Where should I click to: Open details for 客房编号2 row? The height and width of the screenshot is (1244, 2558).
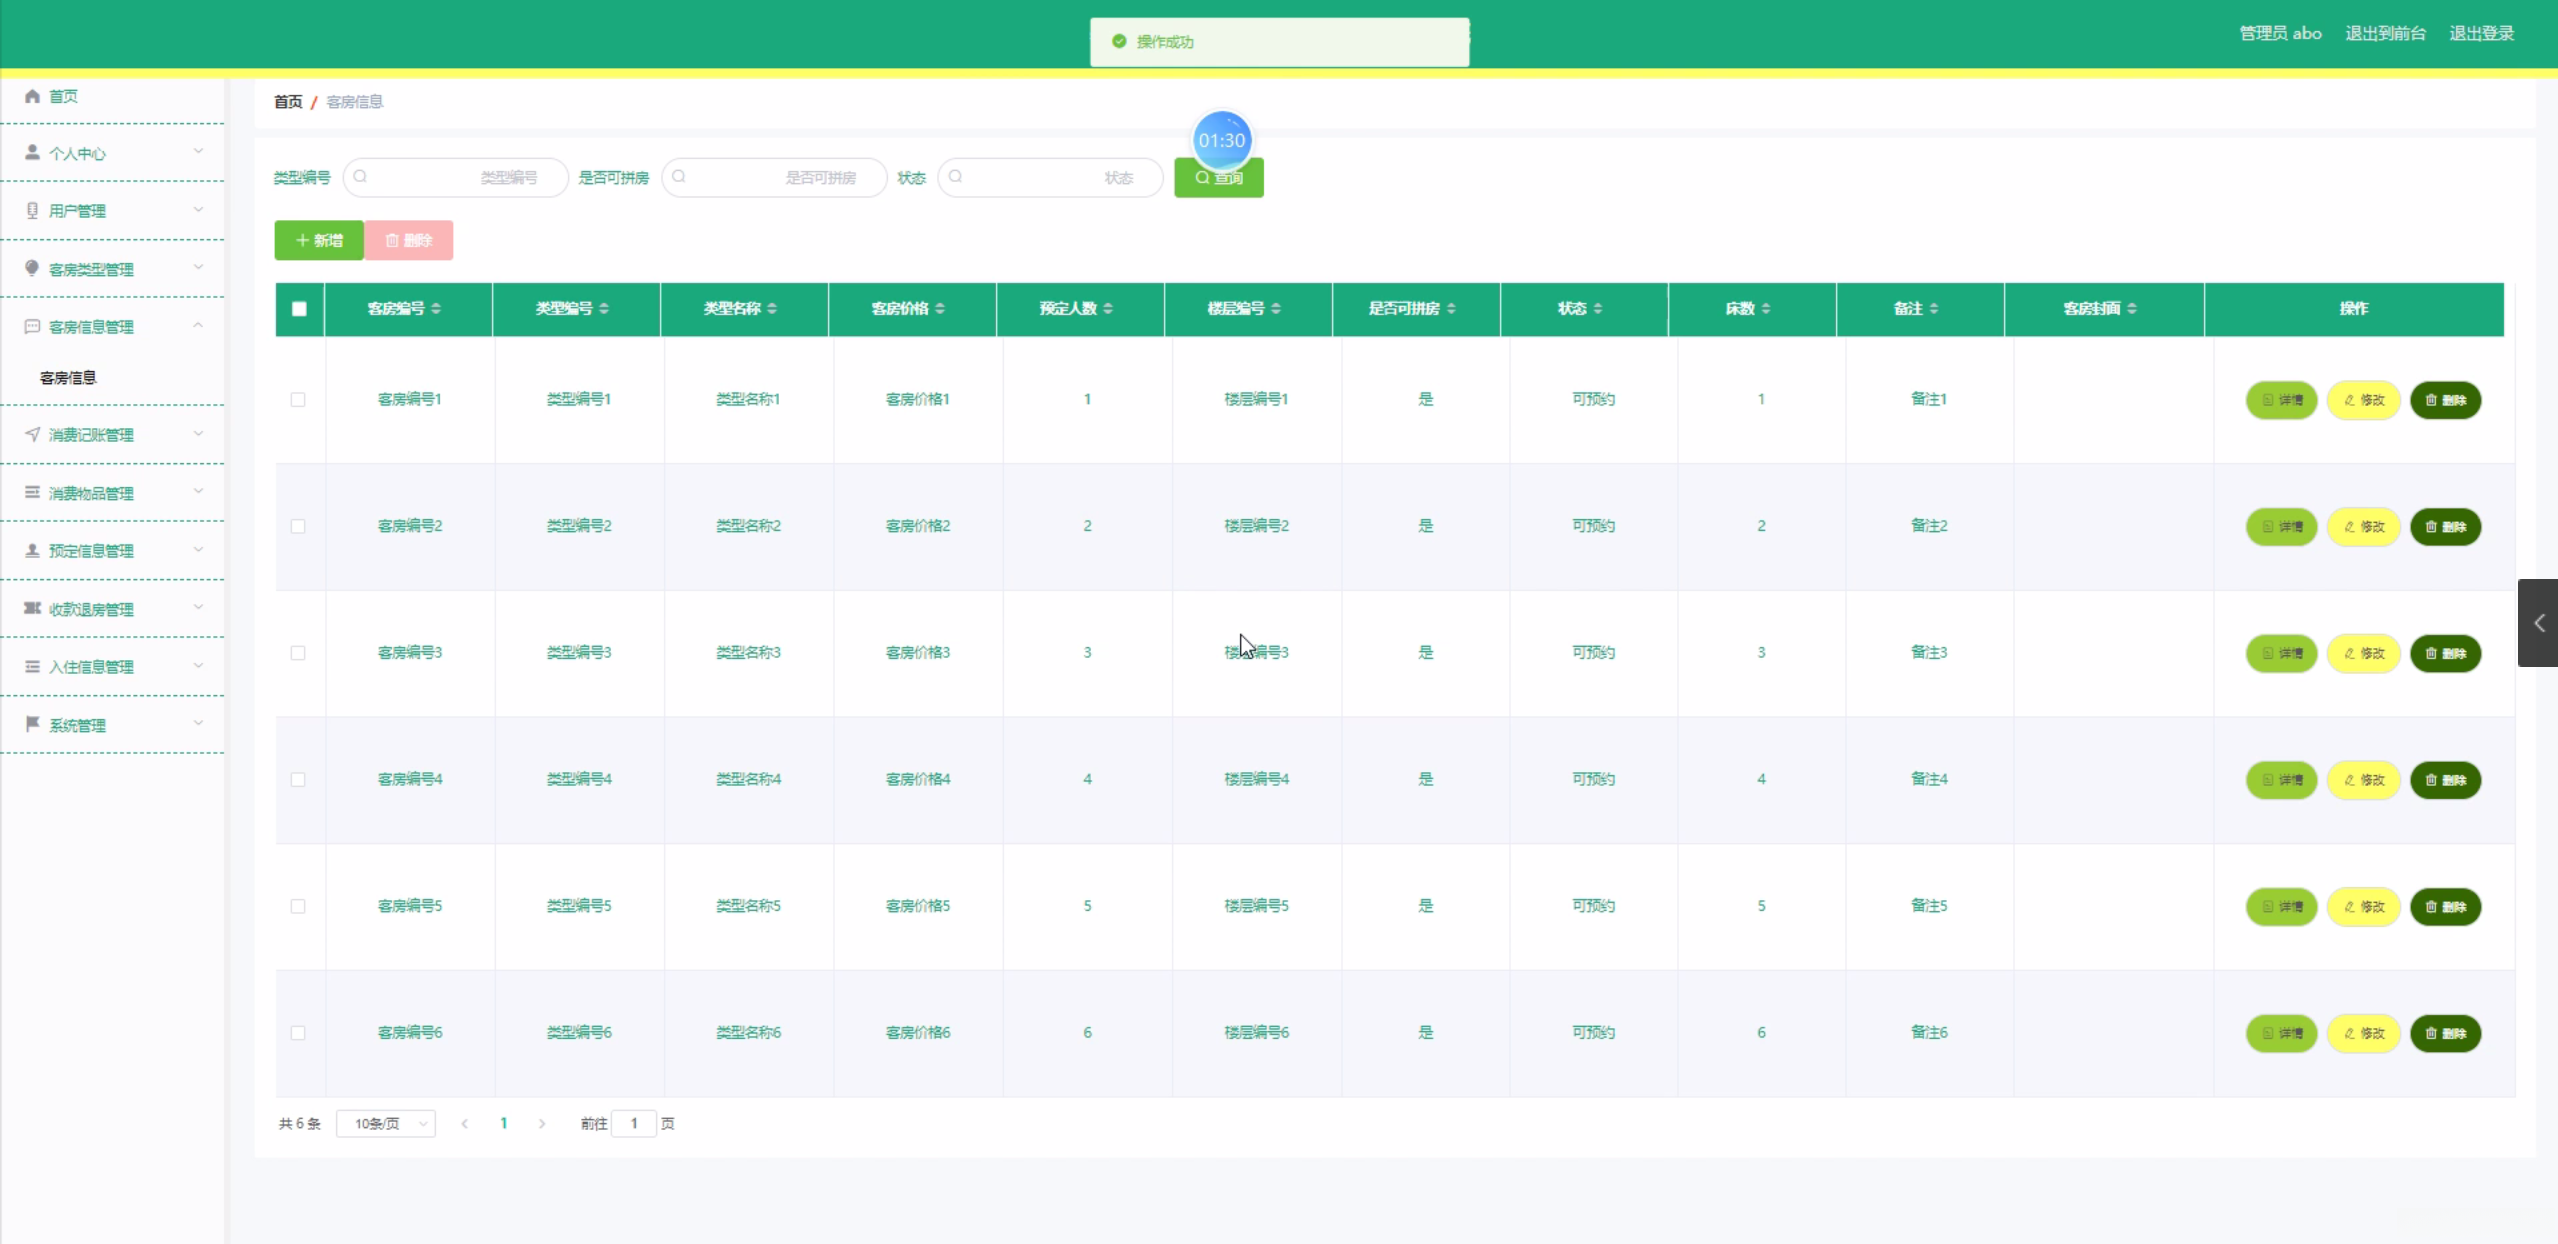click(x=2281, y=527)
